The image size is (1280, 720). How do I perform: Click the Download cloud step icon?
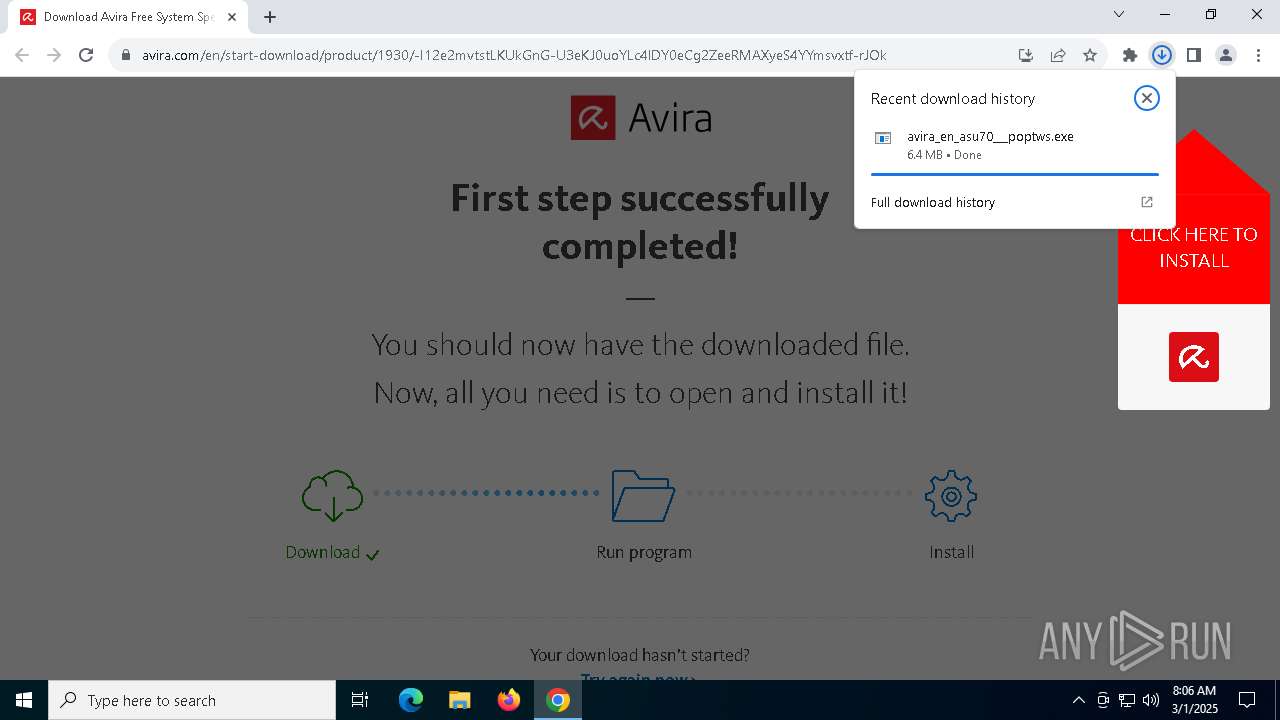332,496
